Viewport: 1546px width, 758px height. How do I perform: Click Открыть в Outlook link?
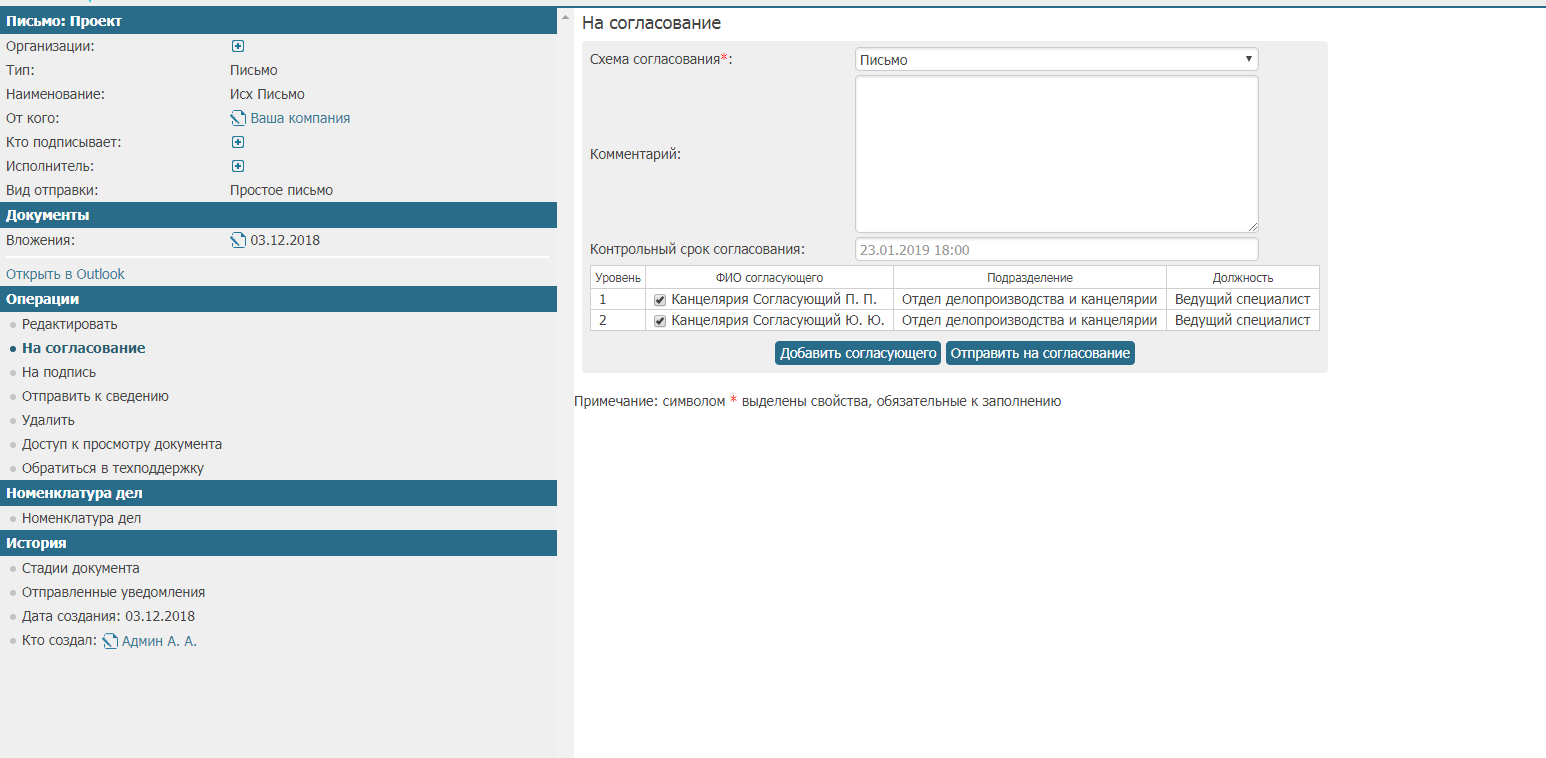click(x=65, y=274)
